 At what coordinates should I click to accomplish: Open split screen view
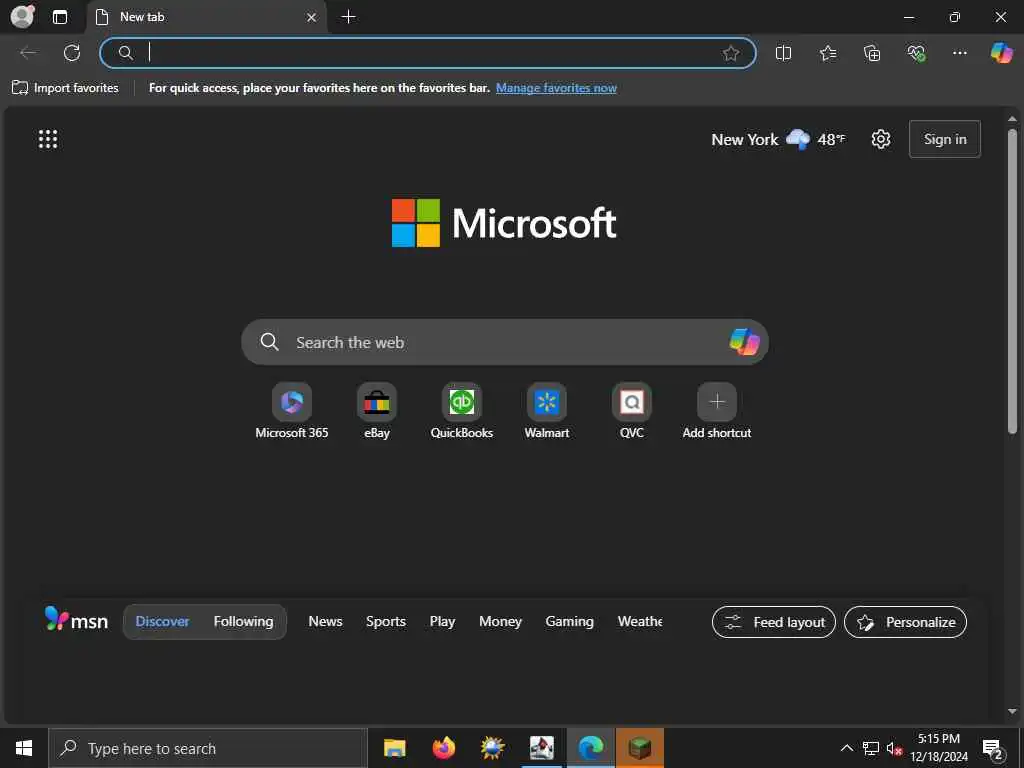(x=783, y=53)
